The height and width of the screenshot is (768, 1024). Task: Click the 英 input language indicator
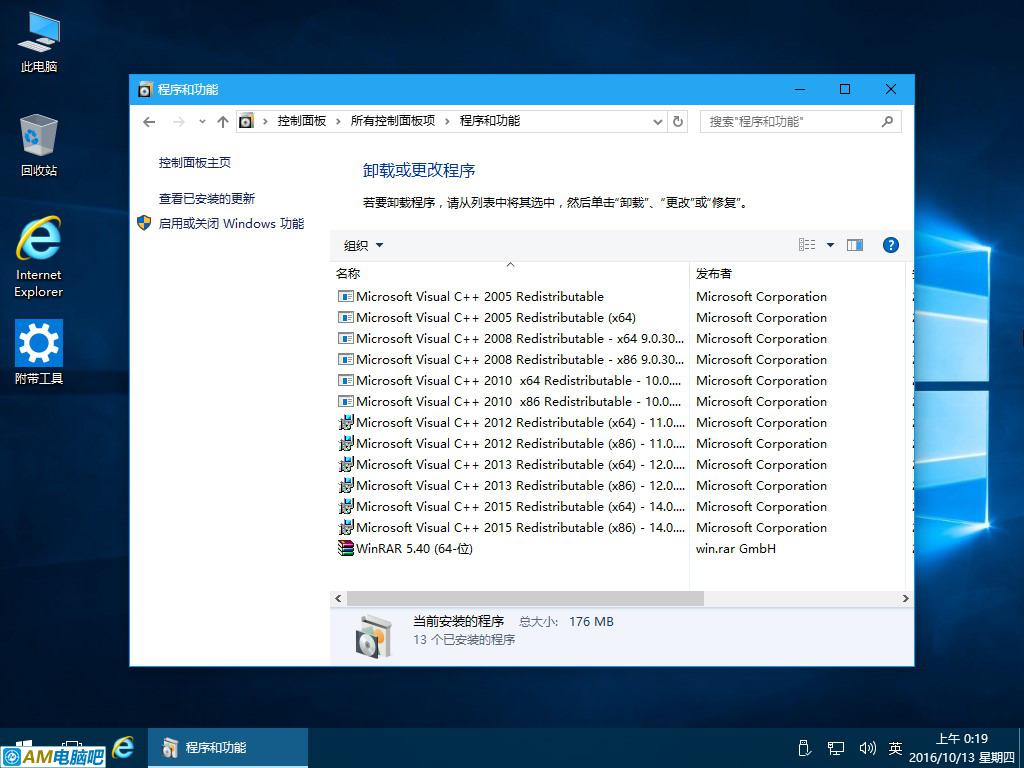click(895, 748)
